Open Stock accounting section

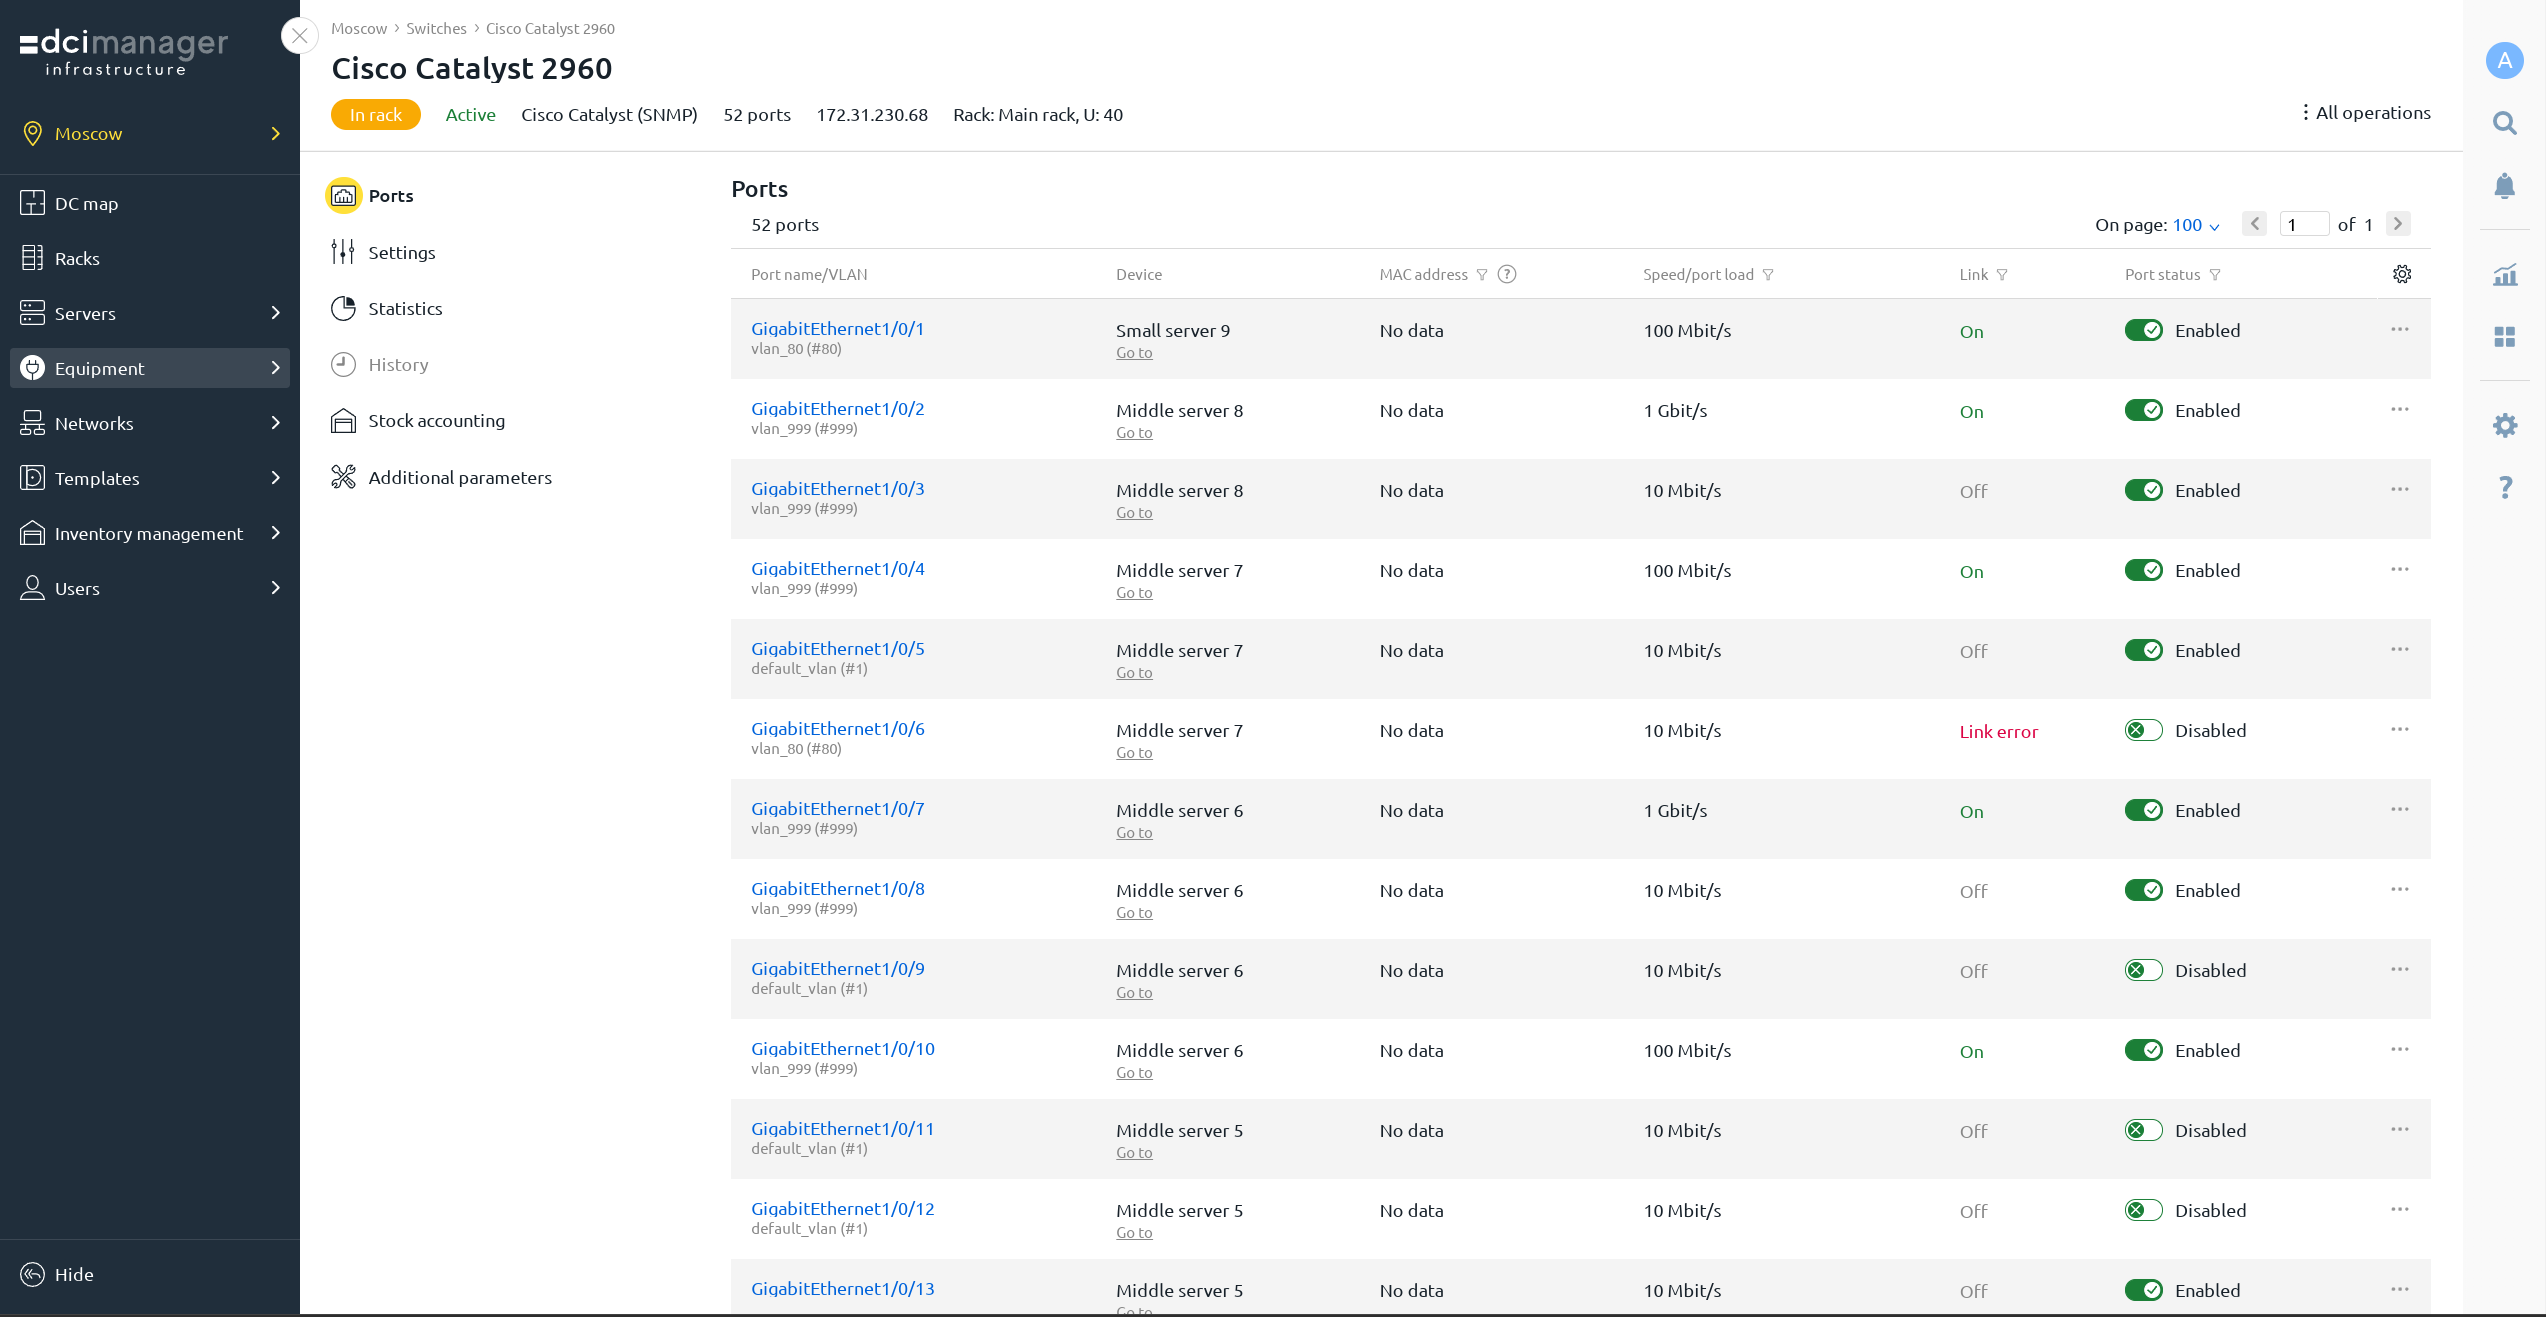[436, 421]
